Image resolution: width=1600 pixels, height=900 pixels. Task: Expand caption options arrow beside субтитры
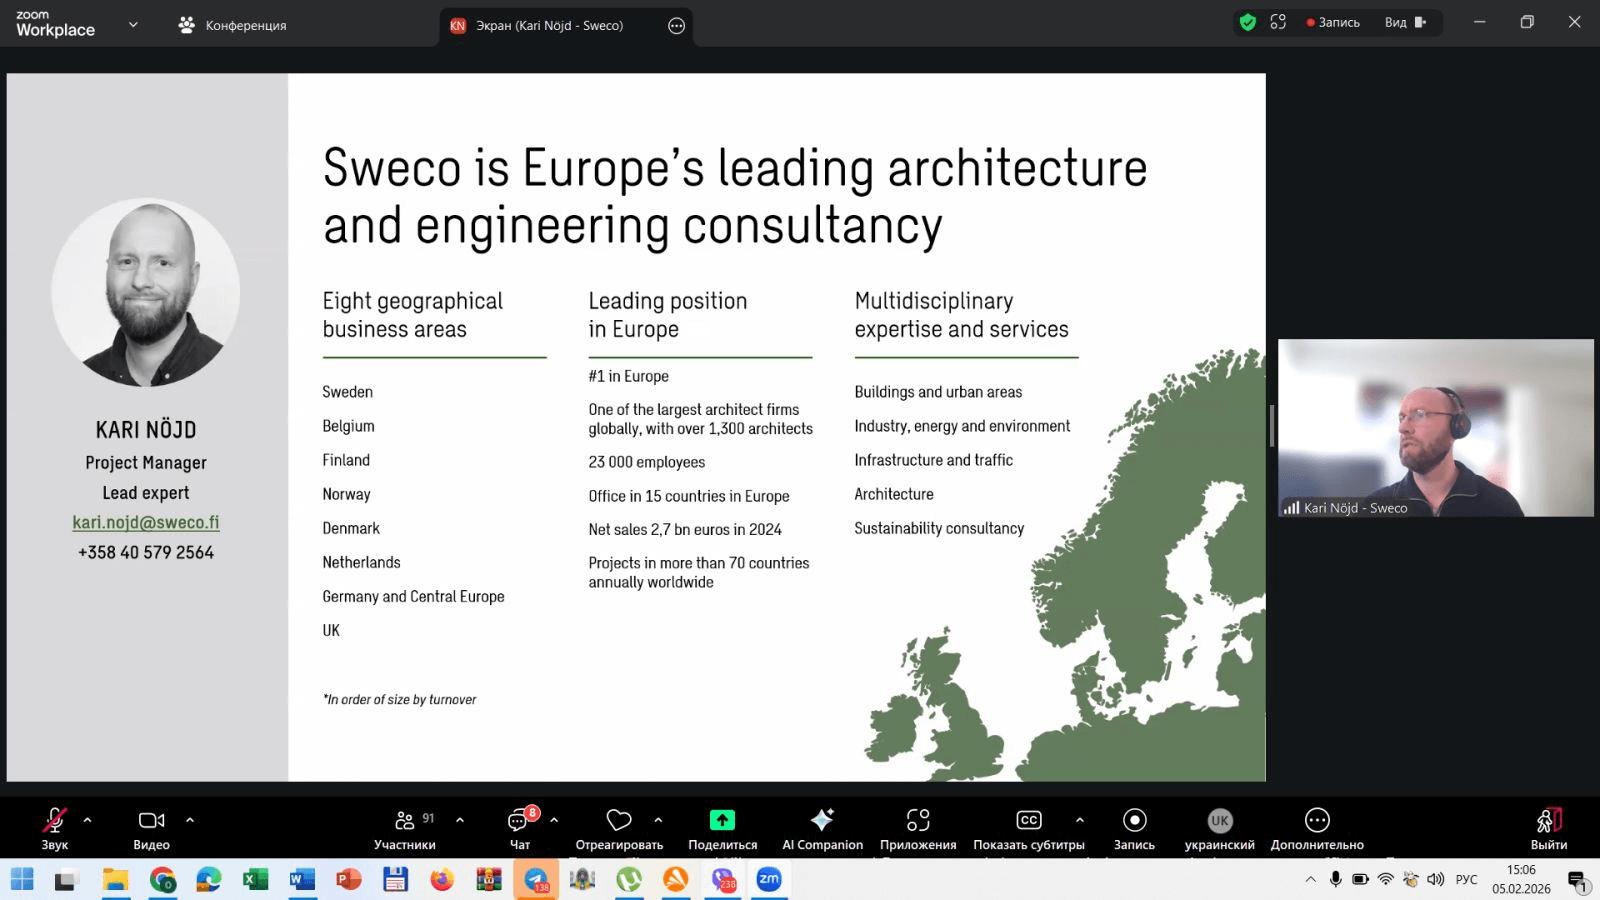tap(1080, 820)
